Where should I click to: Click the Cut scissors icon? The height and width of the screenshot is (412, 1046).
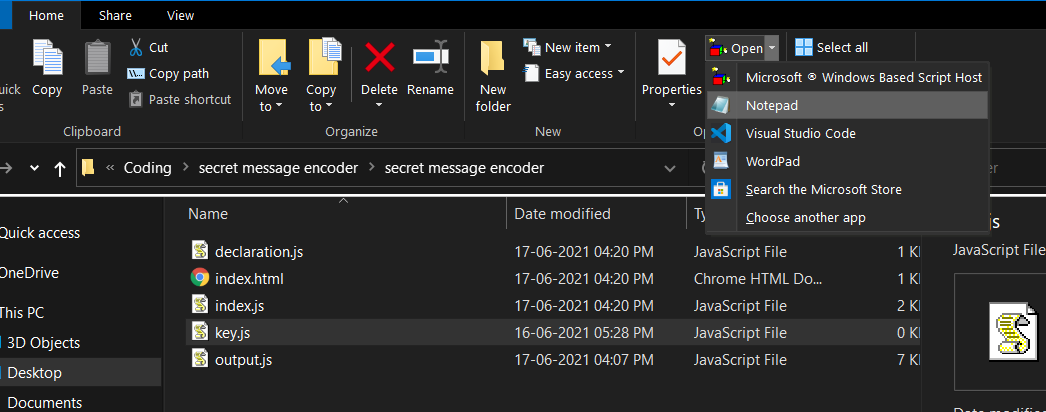coord(136,47)
